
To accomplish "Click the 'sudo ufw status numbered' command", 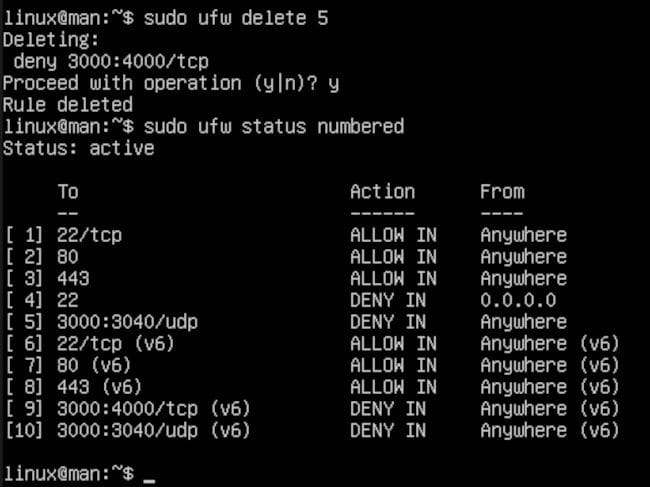I will [274, 126].
